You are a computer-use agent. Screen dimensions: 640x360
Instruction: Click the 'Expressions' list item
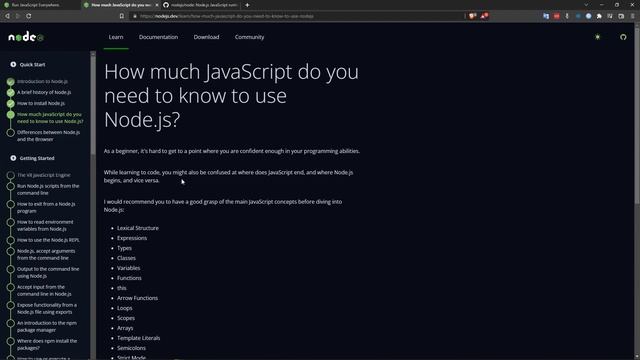point(132,238)
